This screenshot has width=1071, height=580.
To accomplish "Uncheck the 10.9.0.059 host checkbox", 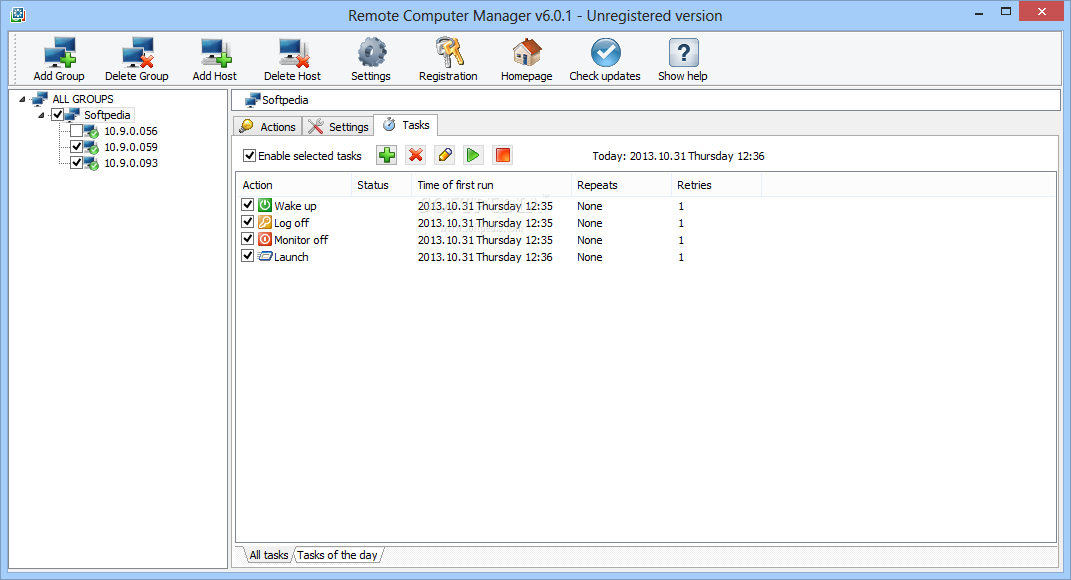I will (x=76, y=147).
